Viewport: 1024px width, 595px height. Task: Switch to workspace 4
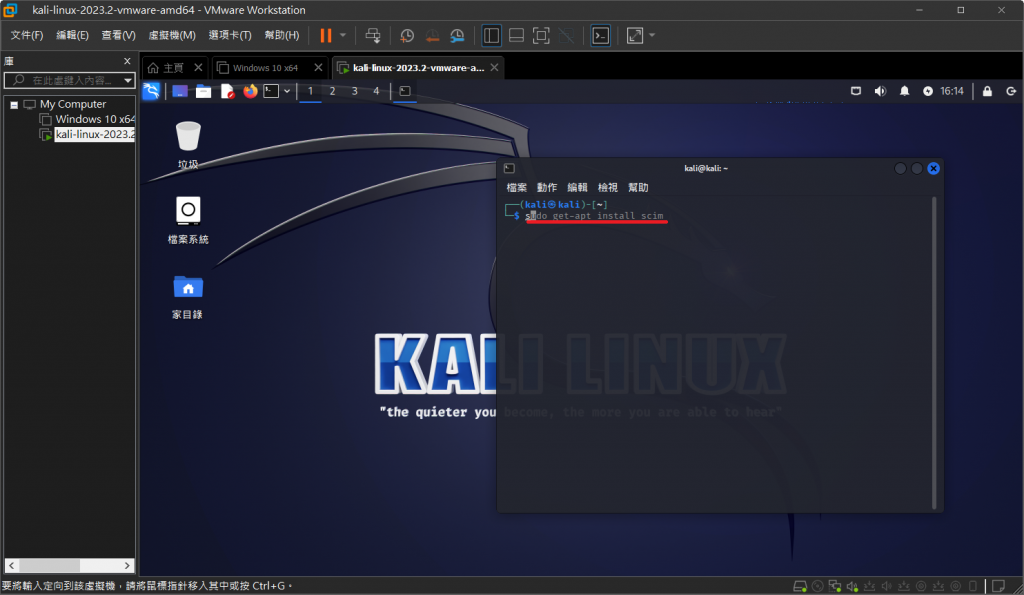pos(376,91)
